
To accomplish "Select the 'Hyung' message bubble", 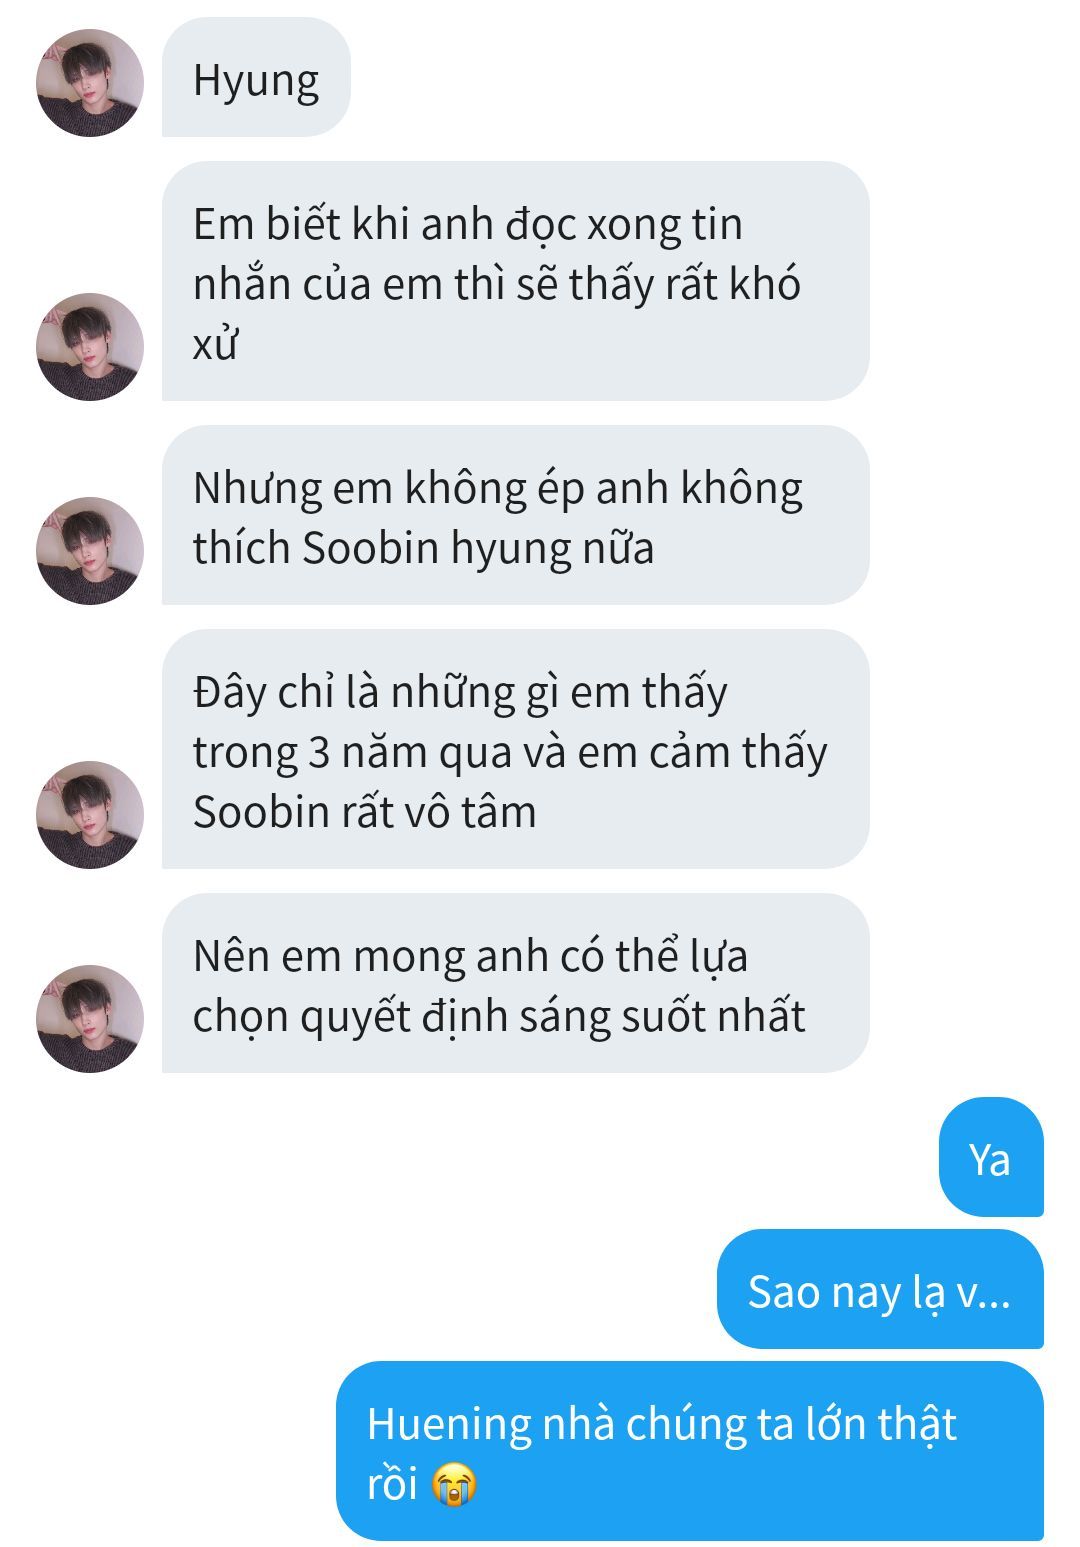I will pos(256,79).
